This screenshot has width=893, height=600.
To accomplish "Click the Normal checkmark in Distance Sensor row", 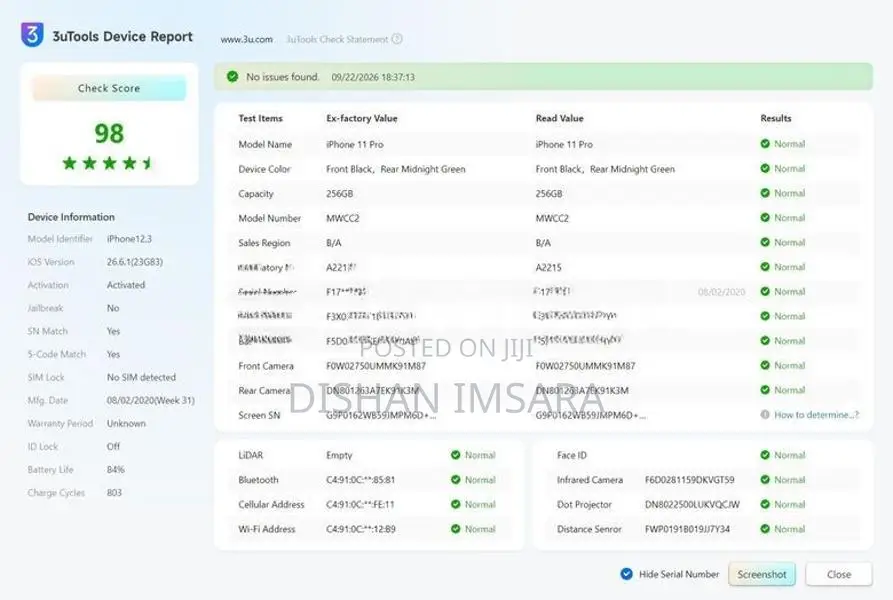I will click(765, 529).
